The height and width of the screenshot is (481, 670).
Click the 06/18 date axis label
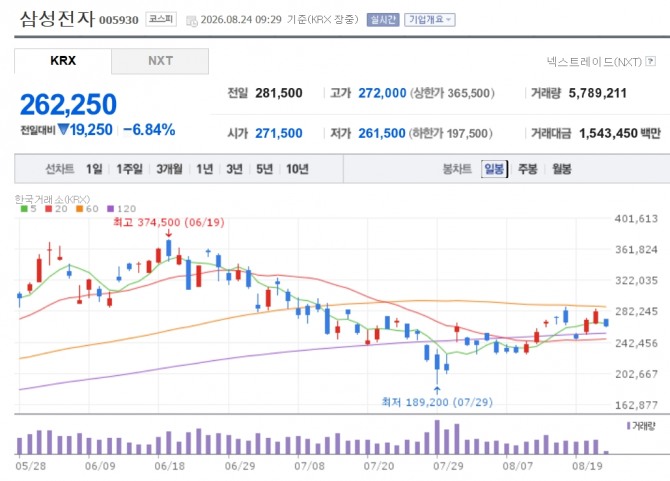[170, 466]
